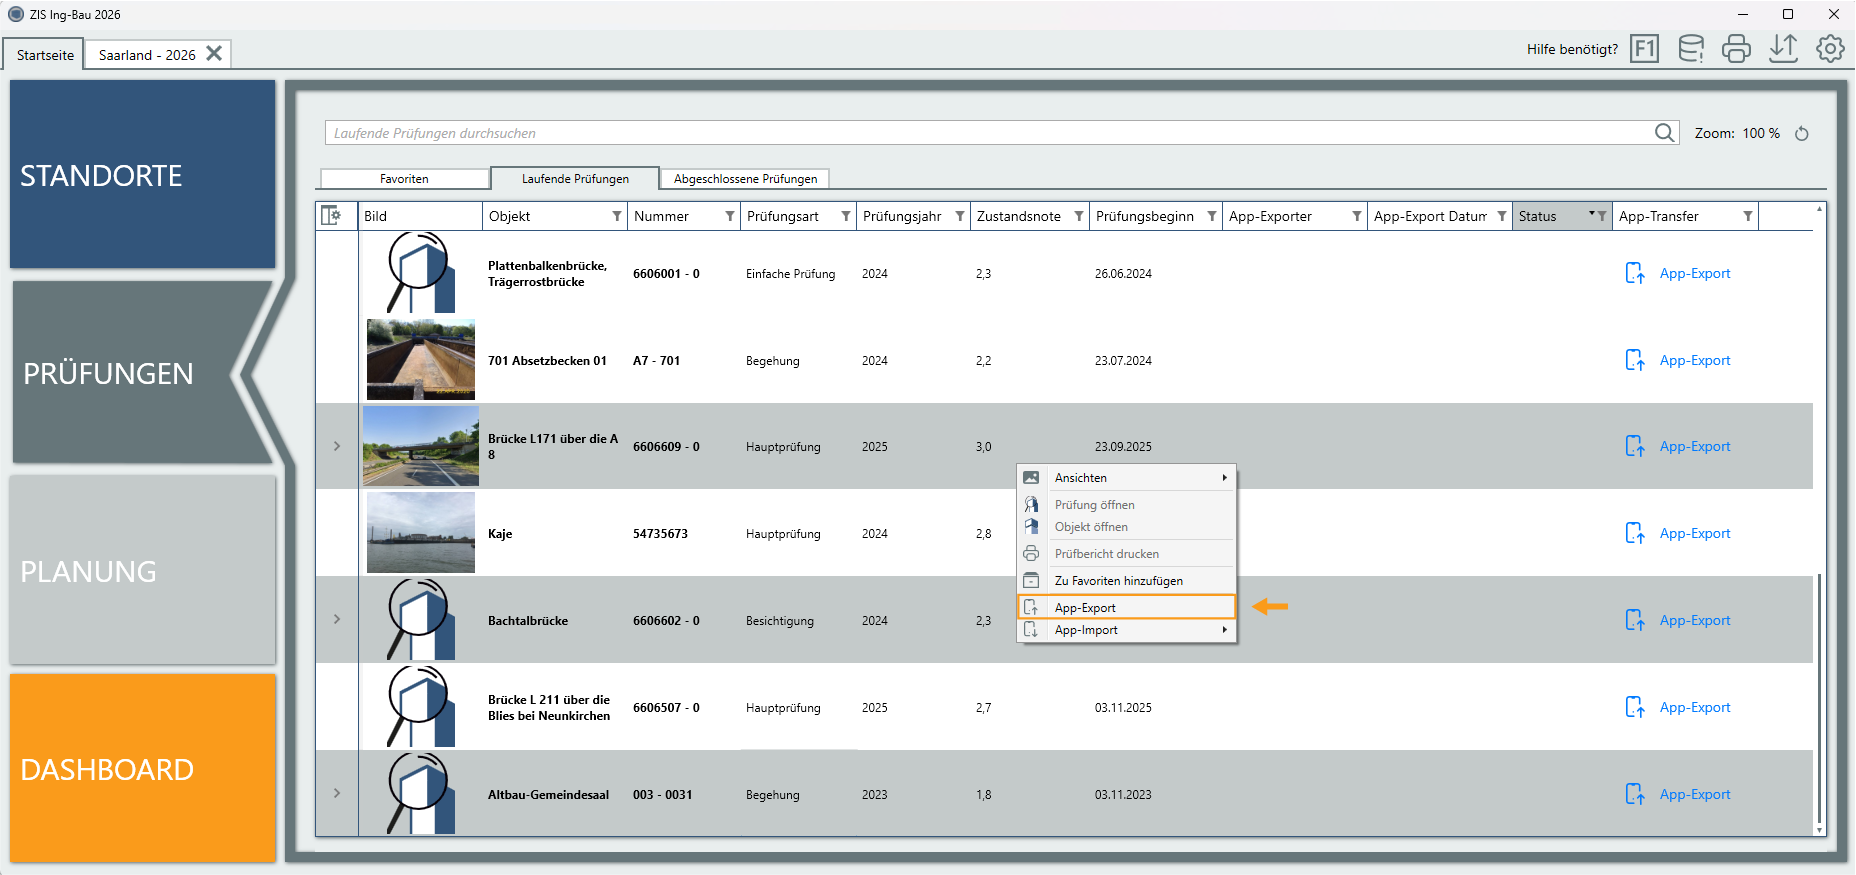This screenshot has width=1856, height=875.
Task: Reset zoom with the circular arrow icon
Action: pyautogui.click(x=1802, y=134)
